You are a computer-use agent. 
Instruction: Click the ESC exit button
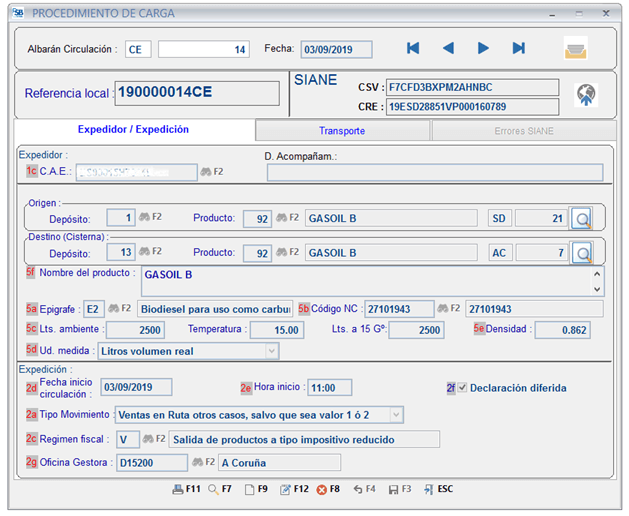point(438,490)
